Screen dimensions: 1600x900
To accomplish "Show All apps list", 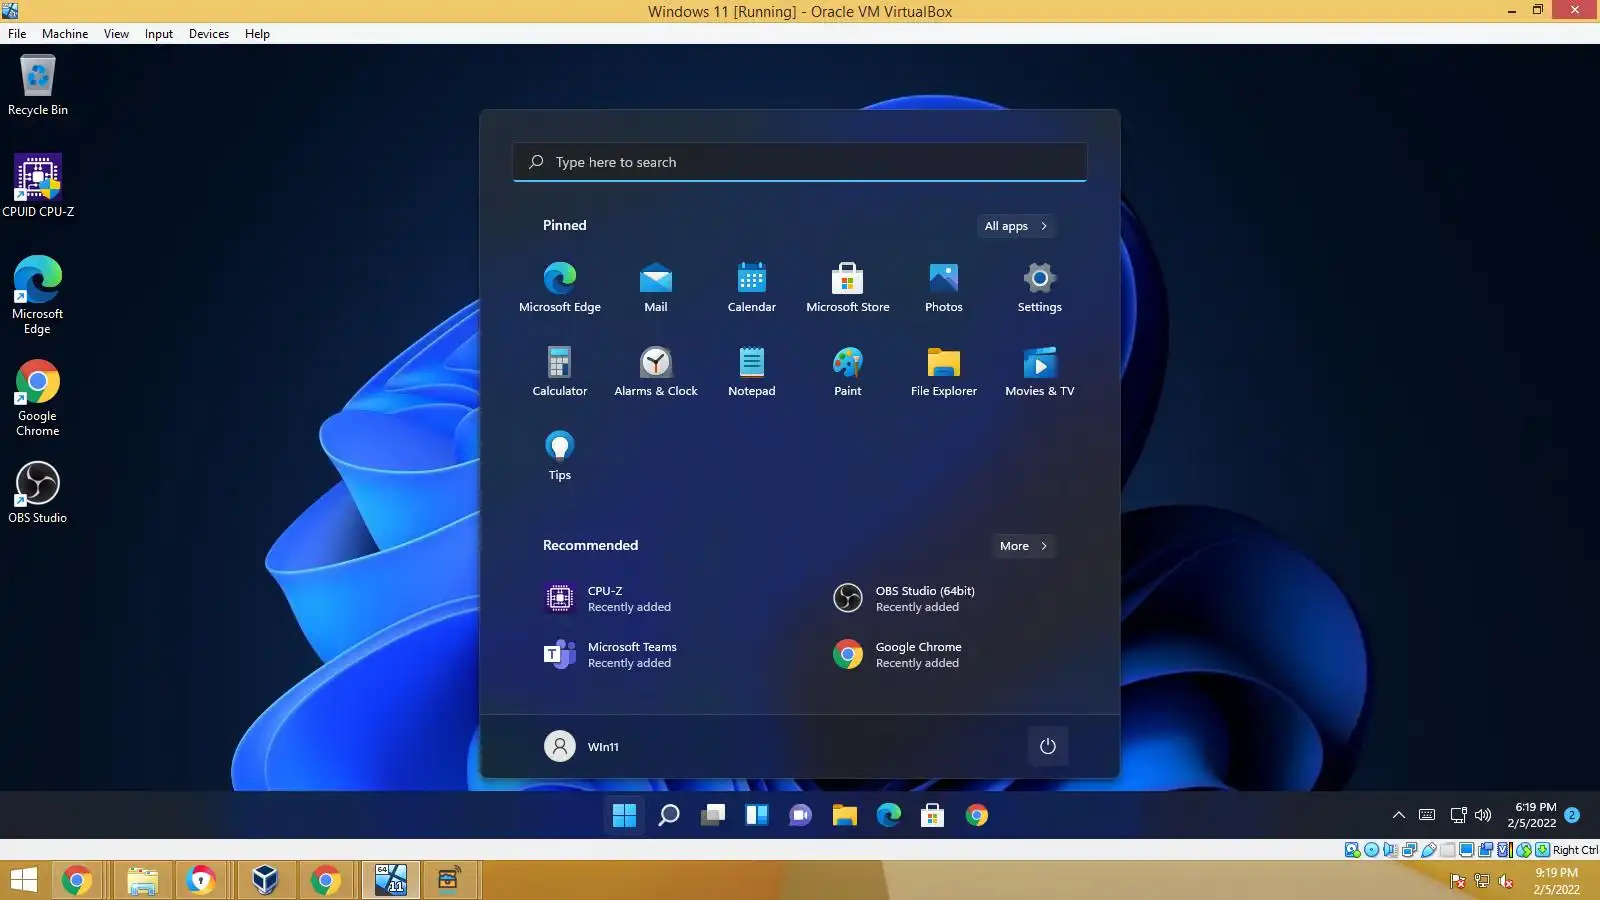I will [1016, 226].
